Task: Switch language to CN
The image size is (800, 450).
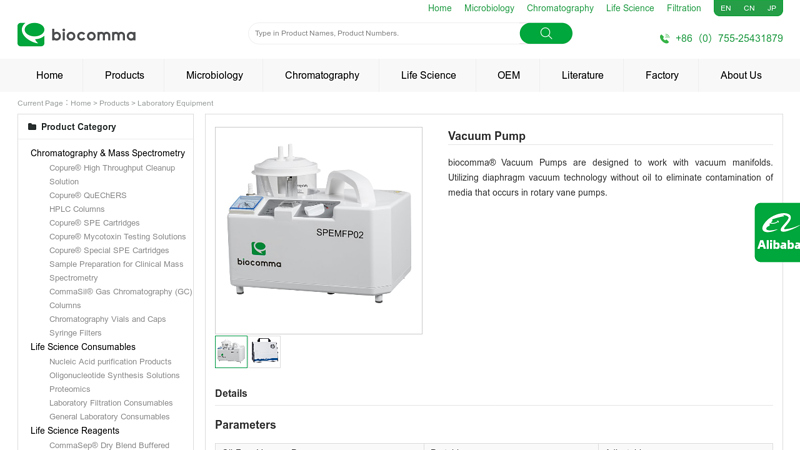Action: coord(749,8)
